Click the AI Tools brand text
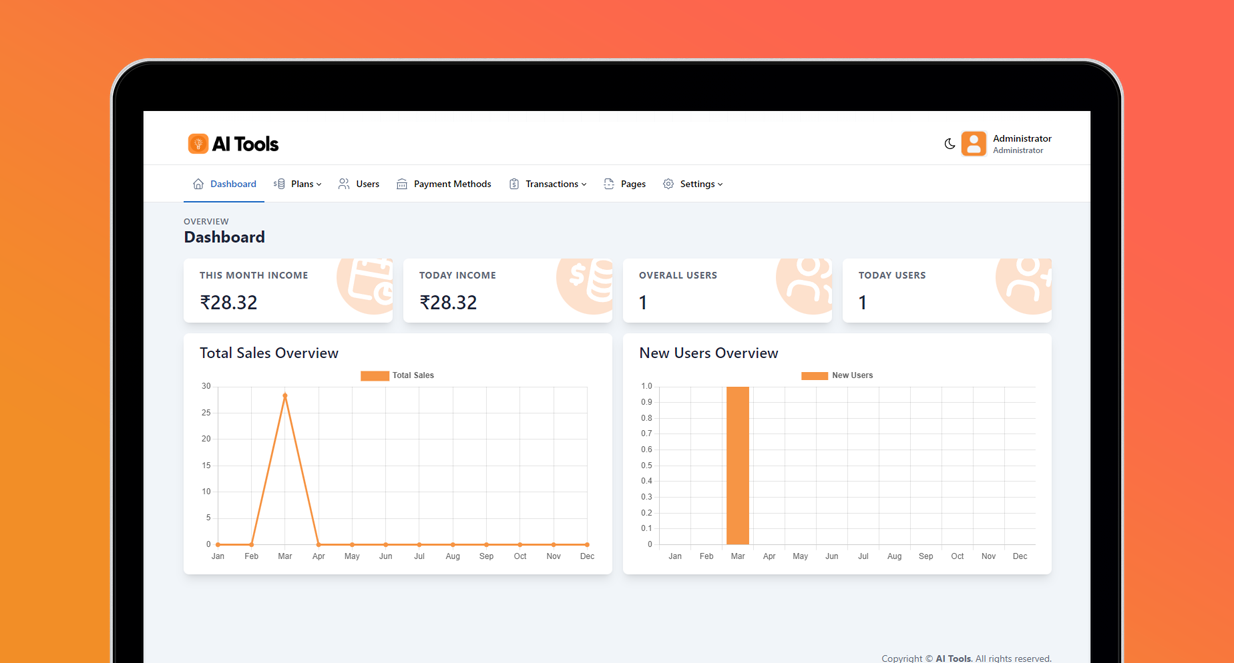 pyautogui.click(x=245, y=144)
